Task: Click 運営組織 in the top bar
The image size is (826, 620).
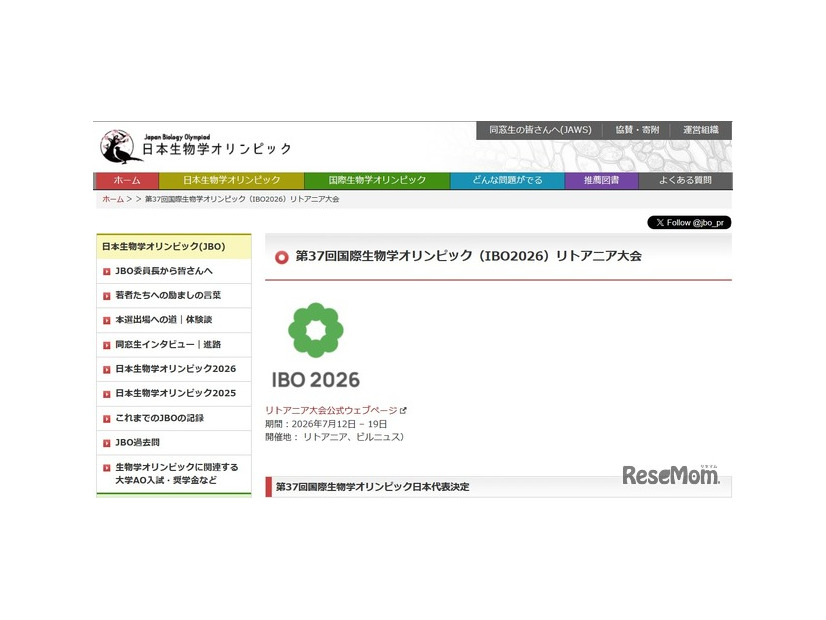Action: point(701,130)
